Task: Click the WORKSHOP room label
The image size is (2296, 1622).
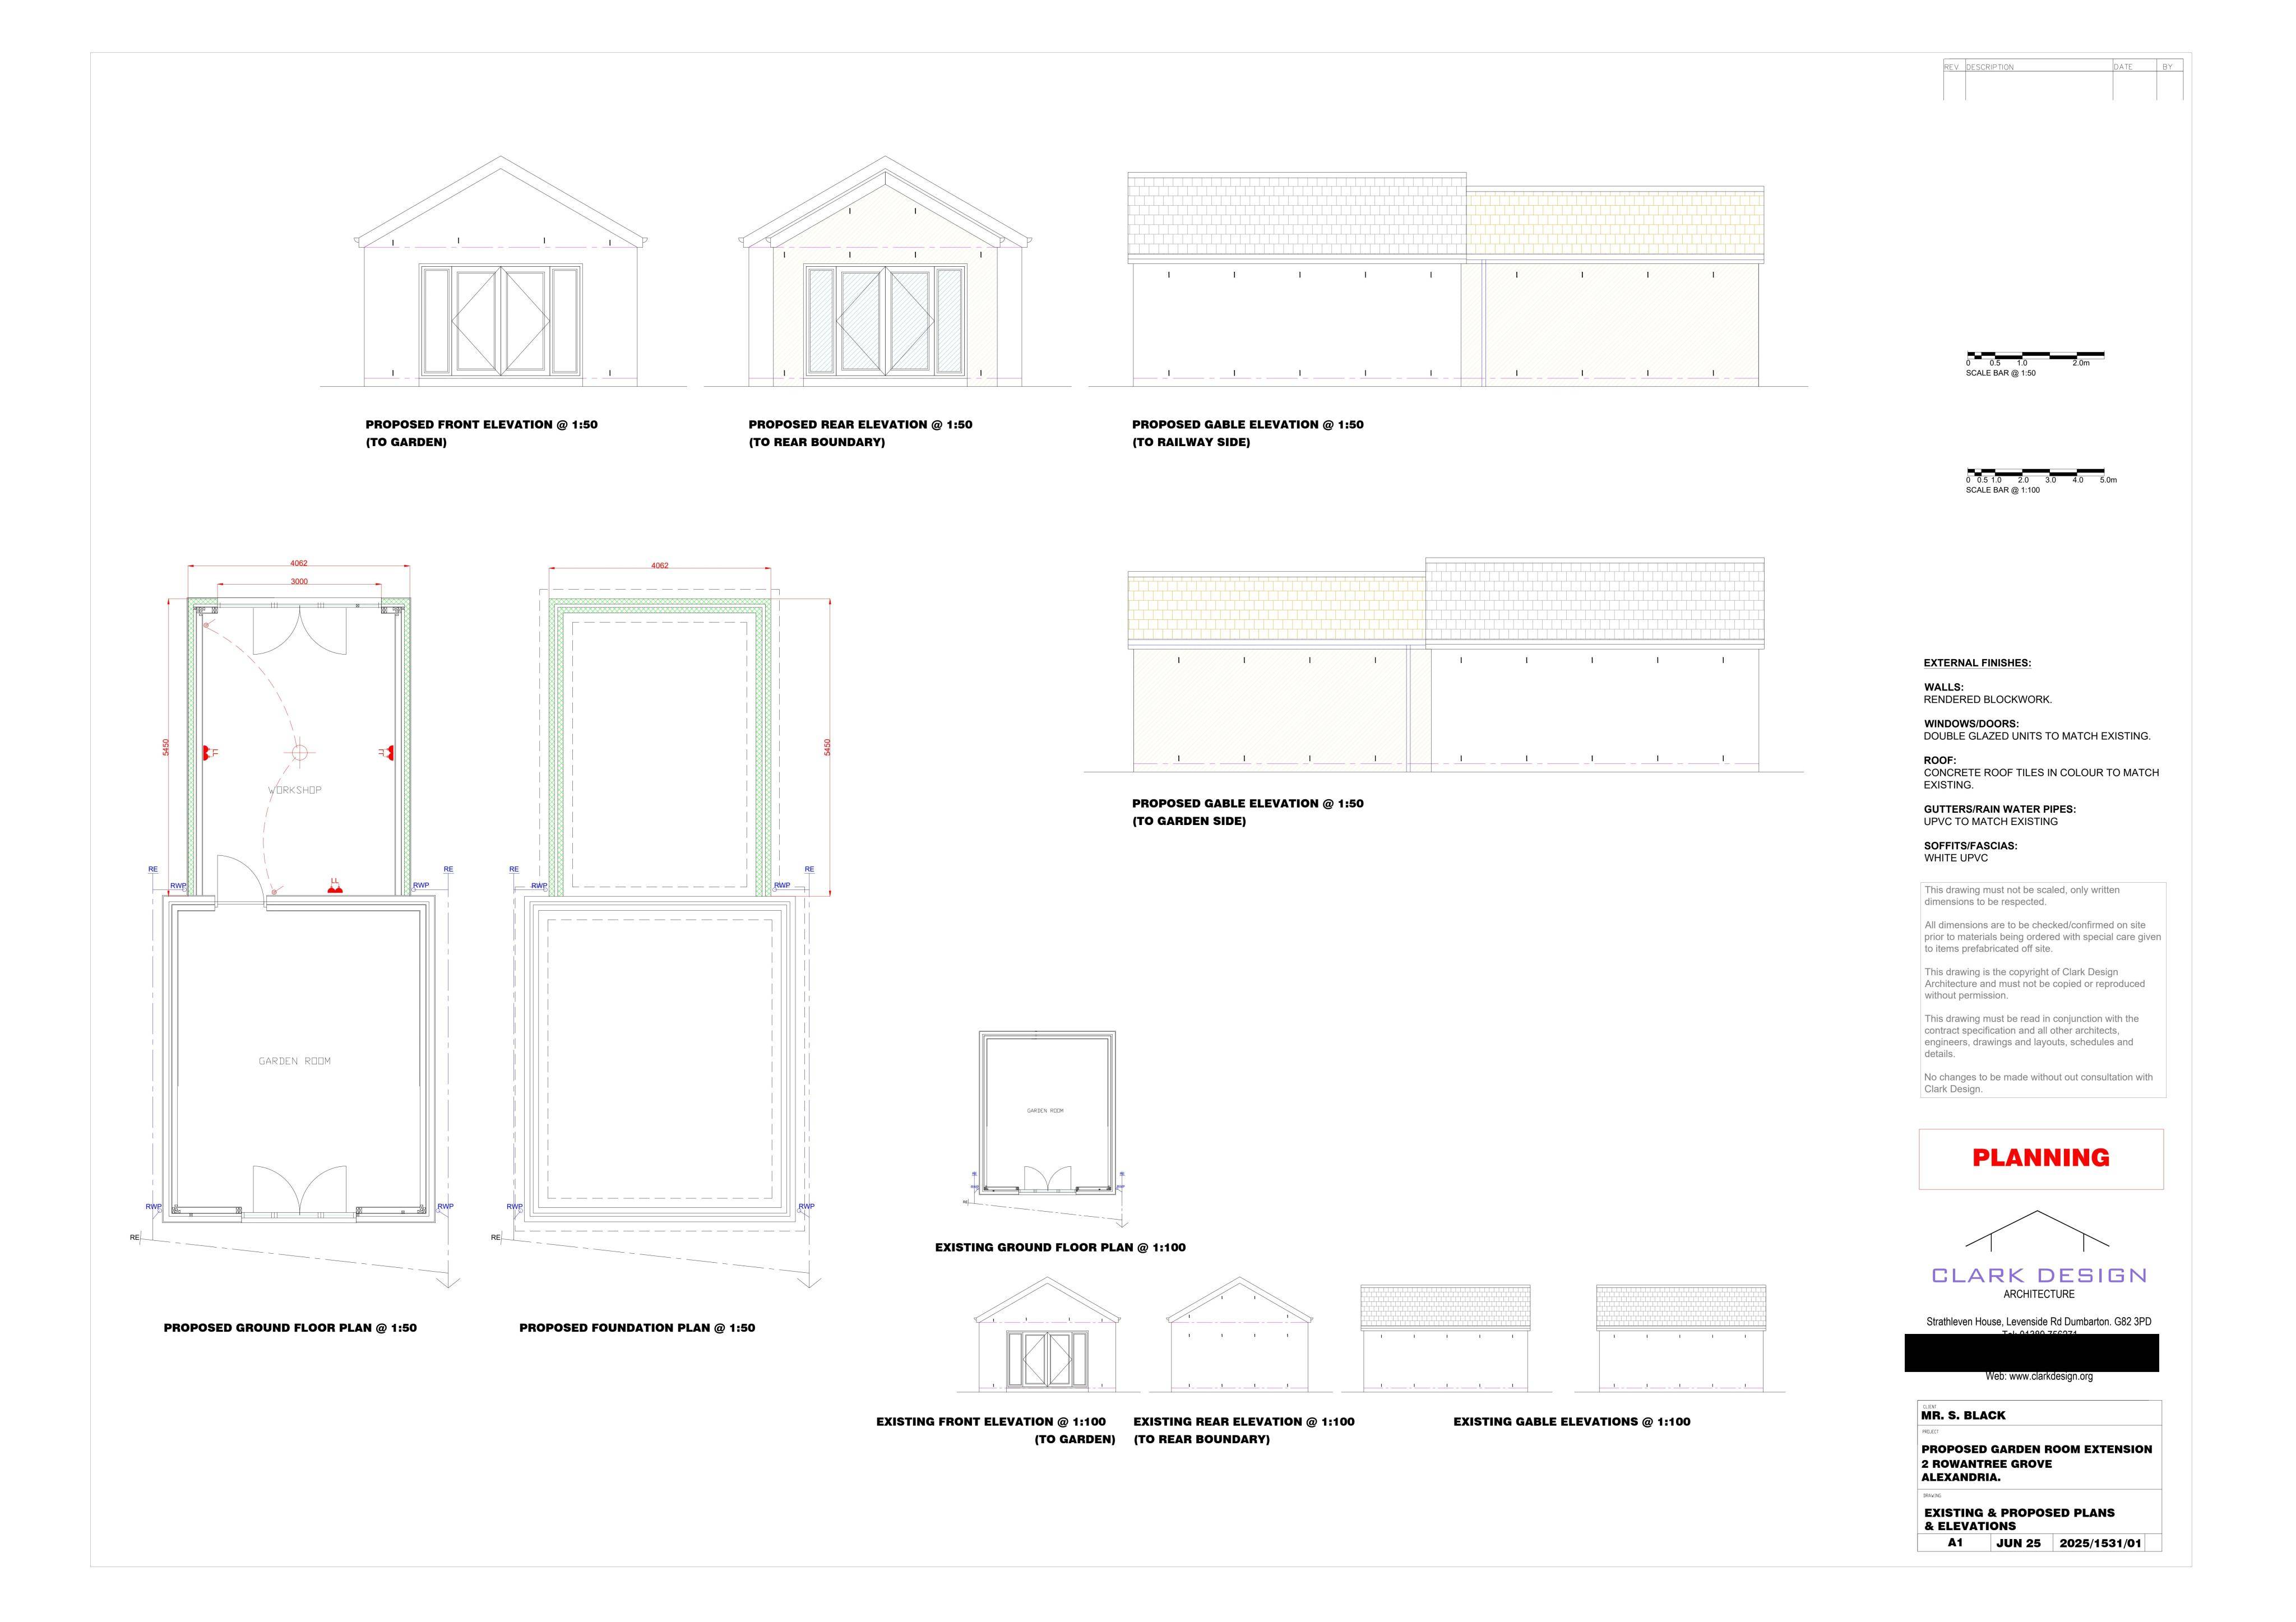Action: pos(295,790)
